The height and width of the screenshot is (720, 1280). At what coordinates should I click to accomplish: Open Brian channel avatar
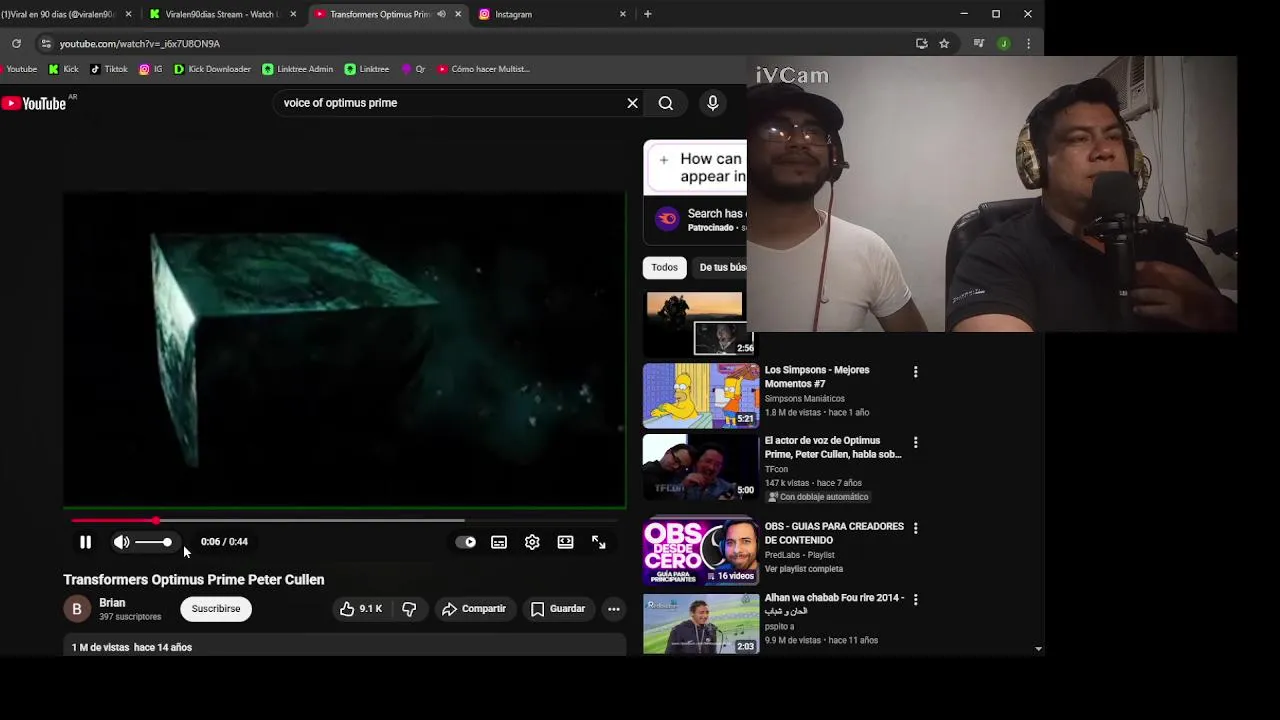[77, 609]
